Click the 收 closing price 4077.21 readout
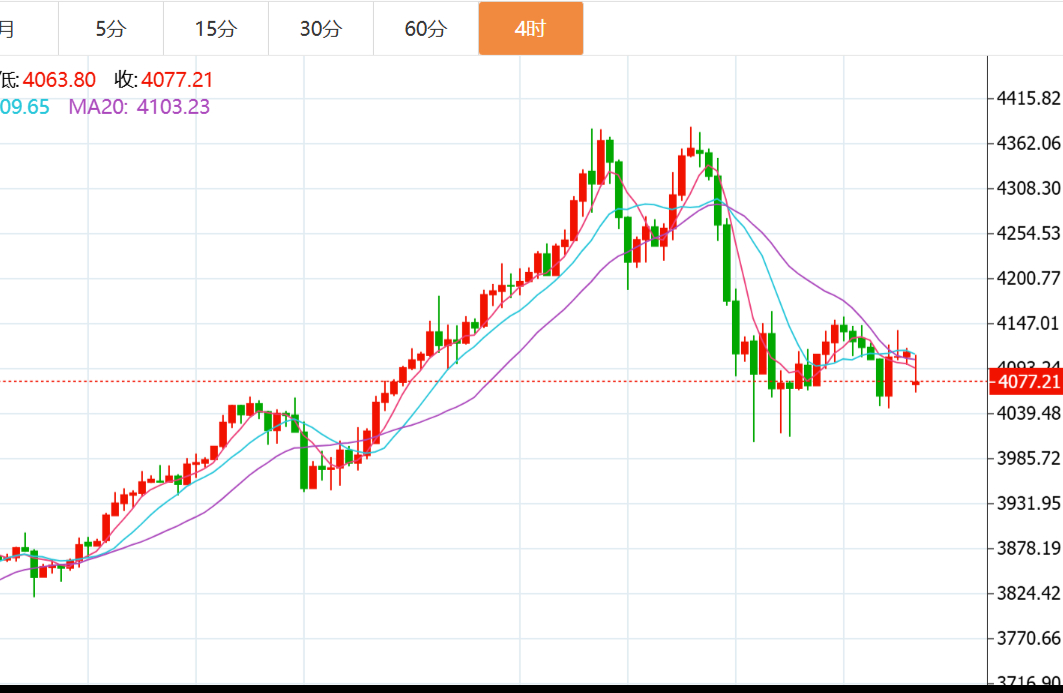This screenshot has height=693, width=1063. pyautogui.click(x=164, y=80)
